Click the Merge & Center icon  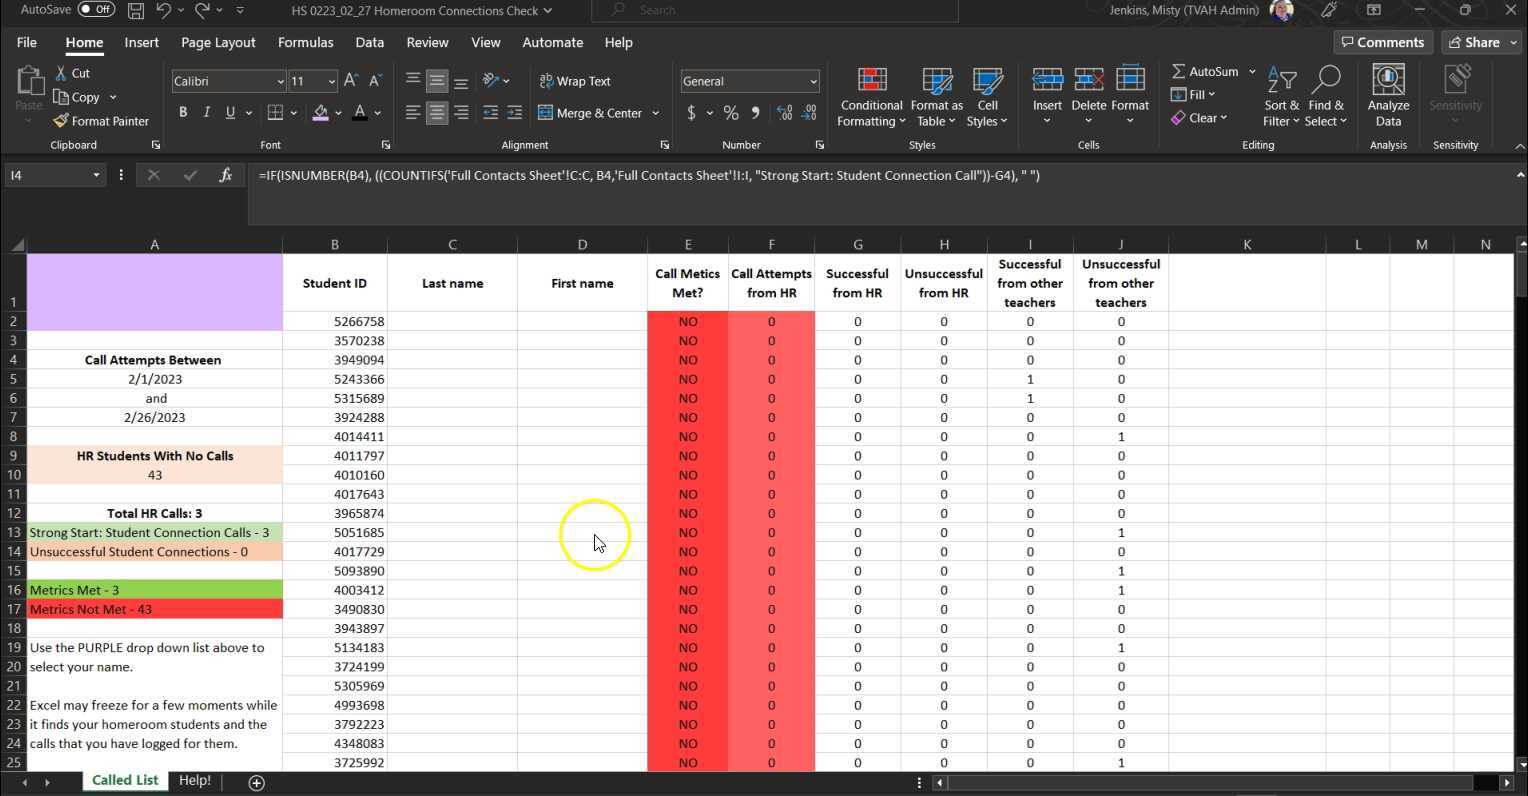[x=546, y=113]
